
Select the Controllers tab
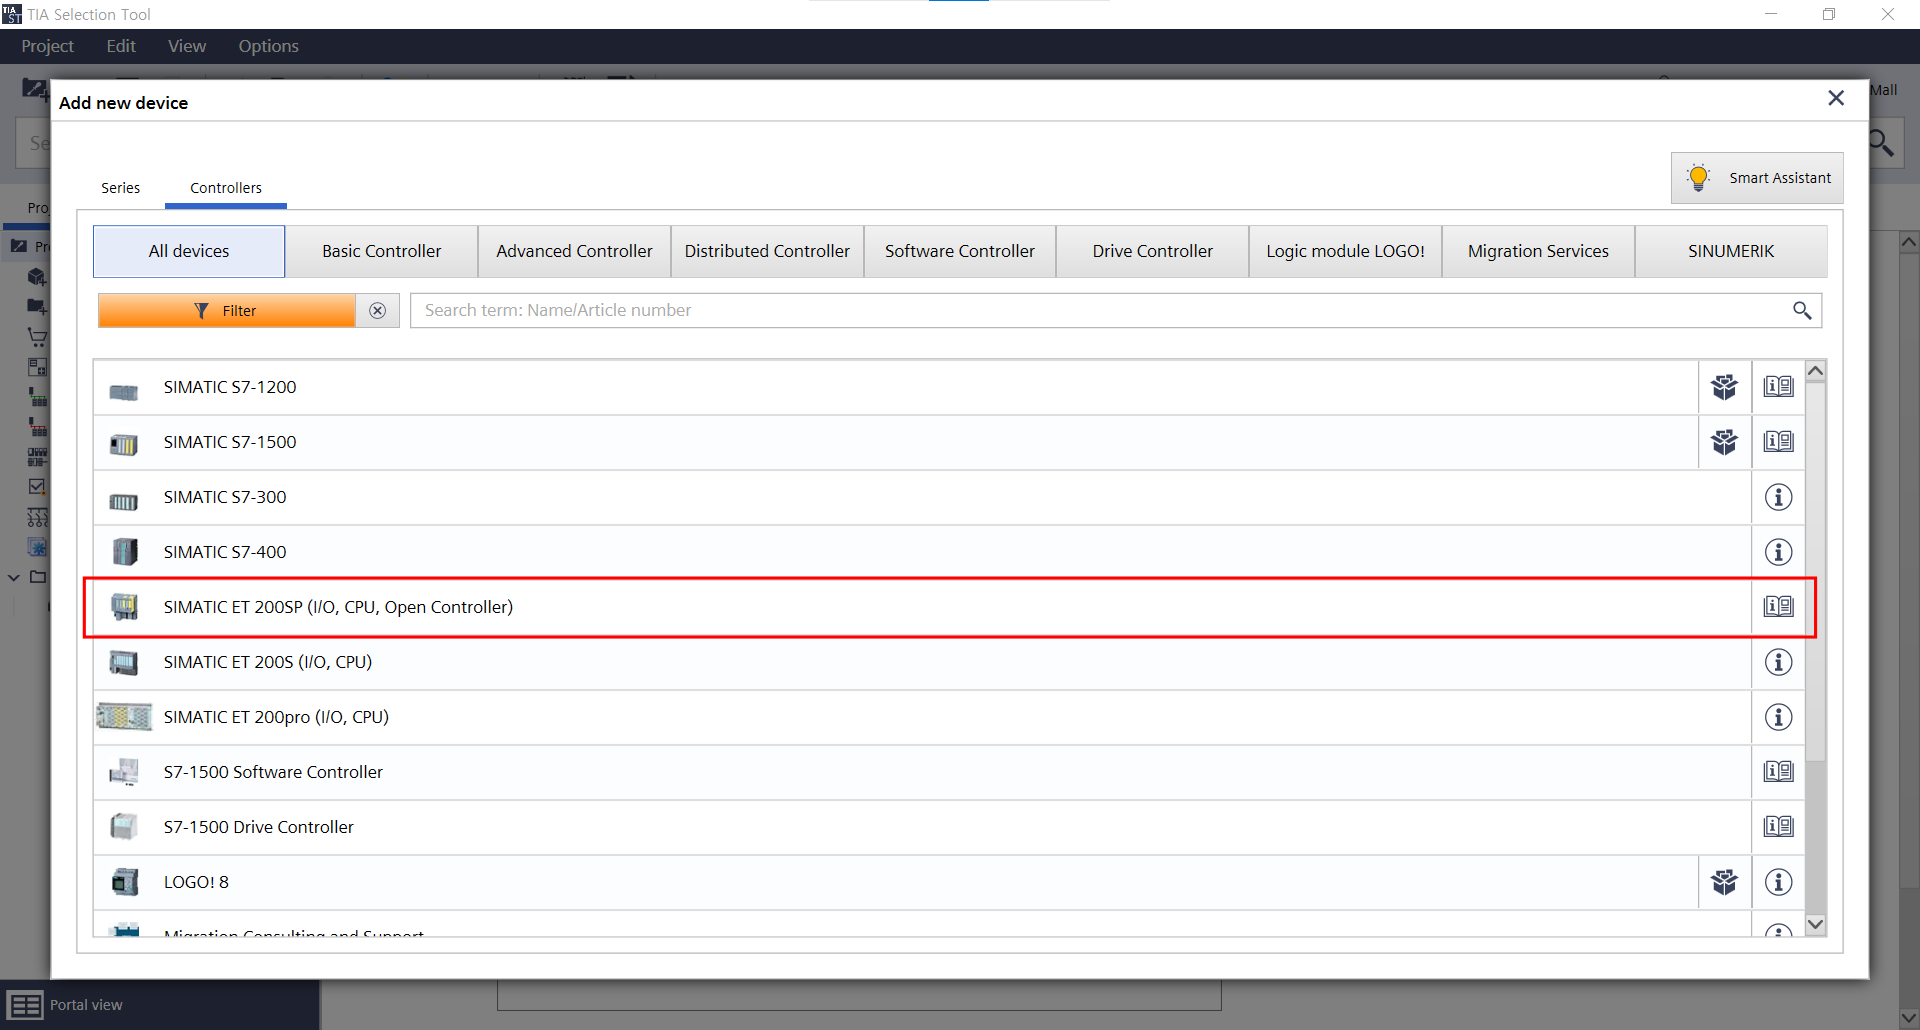point(226,188)
